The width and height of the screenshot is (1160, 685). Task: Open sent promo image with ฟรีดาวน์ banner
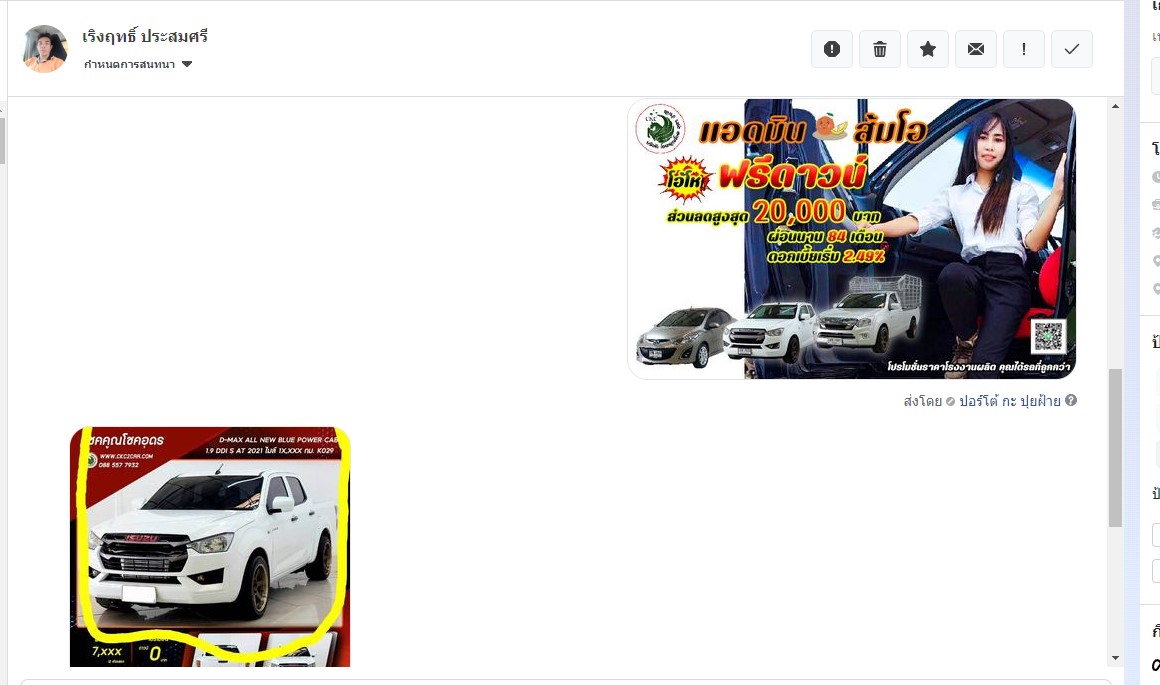click(x=852, y=239)
